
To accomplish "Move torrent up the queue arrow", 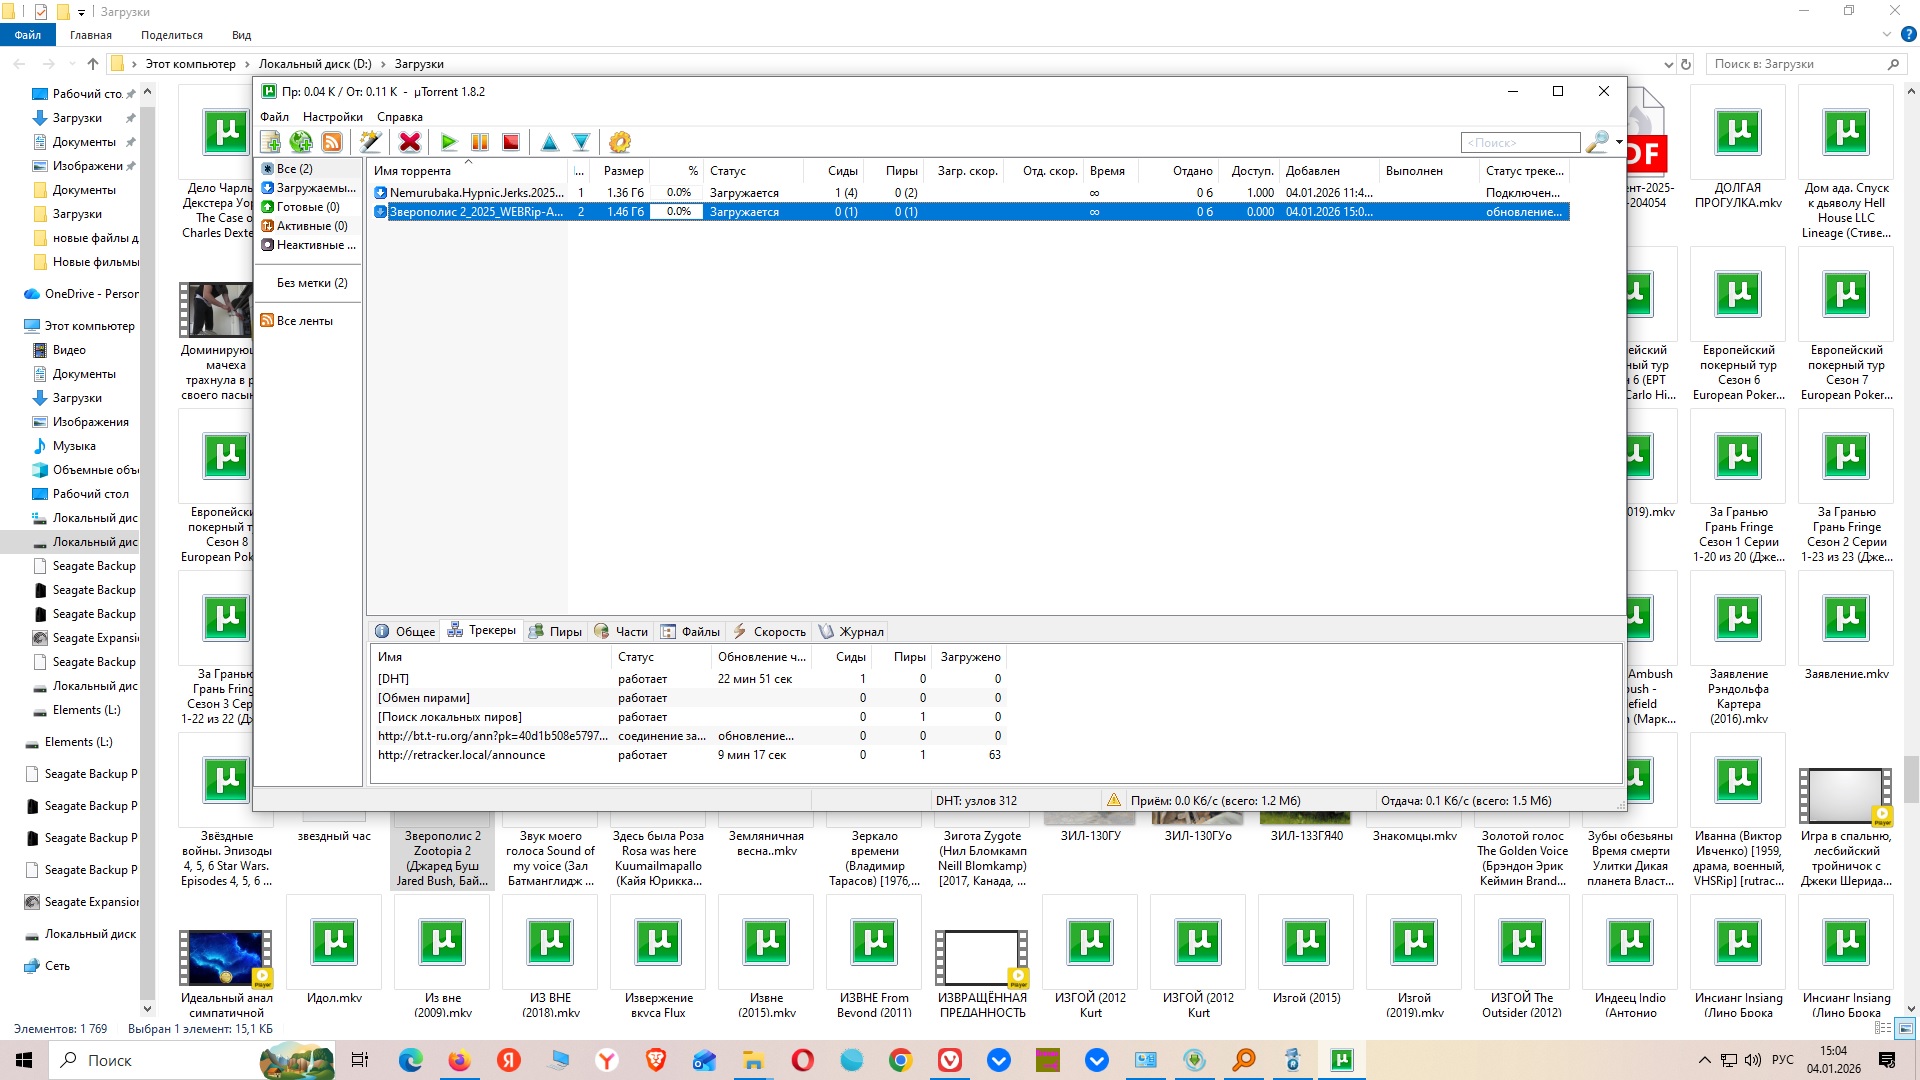I will pyautogui.click(x=549, y=142).
